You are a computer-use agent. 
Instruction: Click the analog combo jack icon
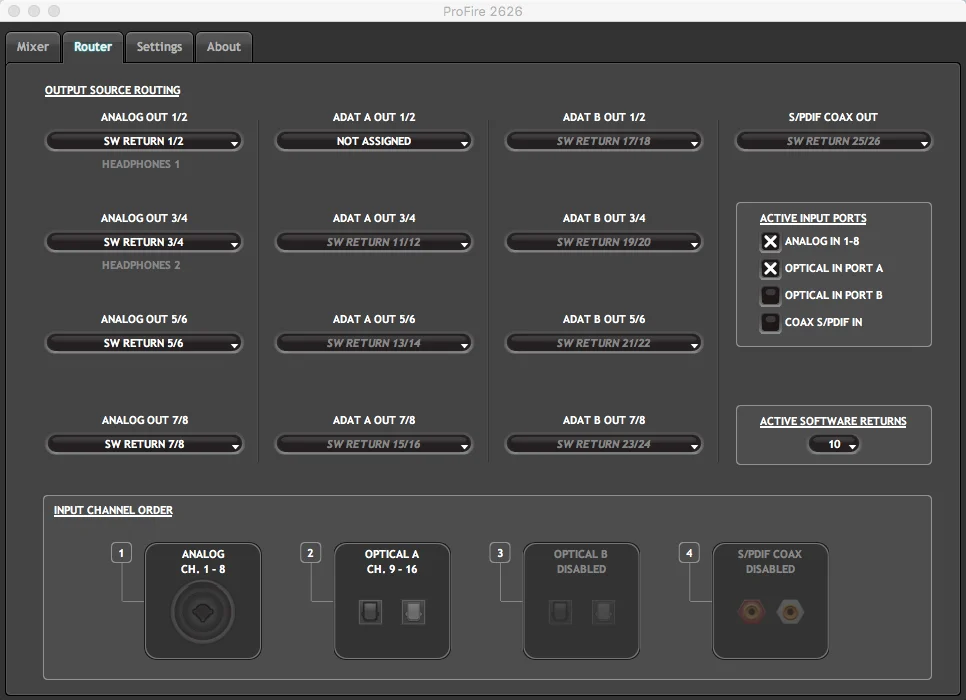coord(203,612)
